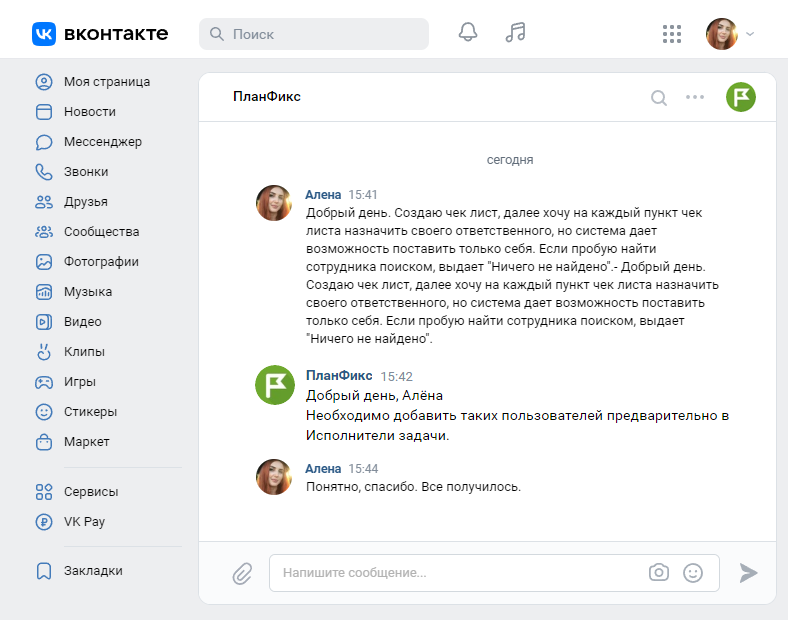The width and height of the screenshot is (788, 620).
Task: Click the Новости icon
Action: point(44,112)
